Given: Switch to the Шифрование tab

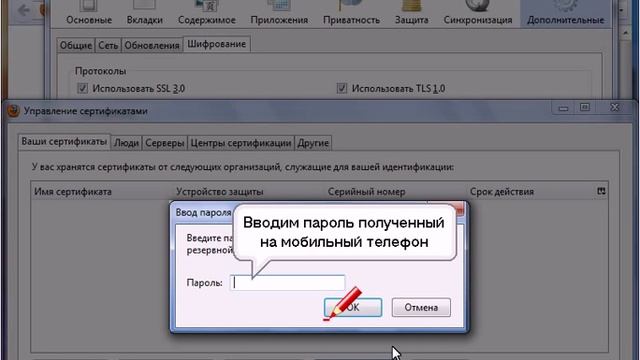Looking at the screenshot, I should click(216, 44).
